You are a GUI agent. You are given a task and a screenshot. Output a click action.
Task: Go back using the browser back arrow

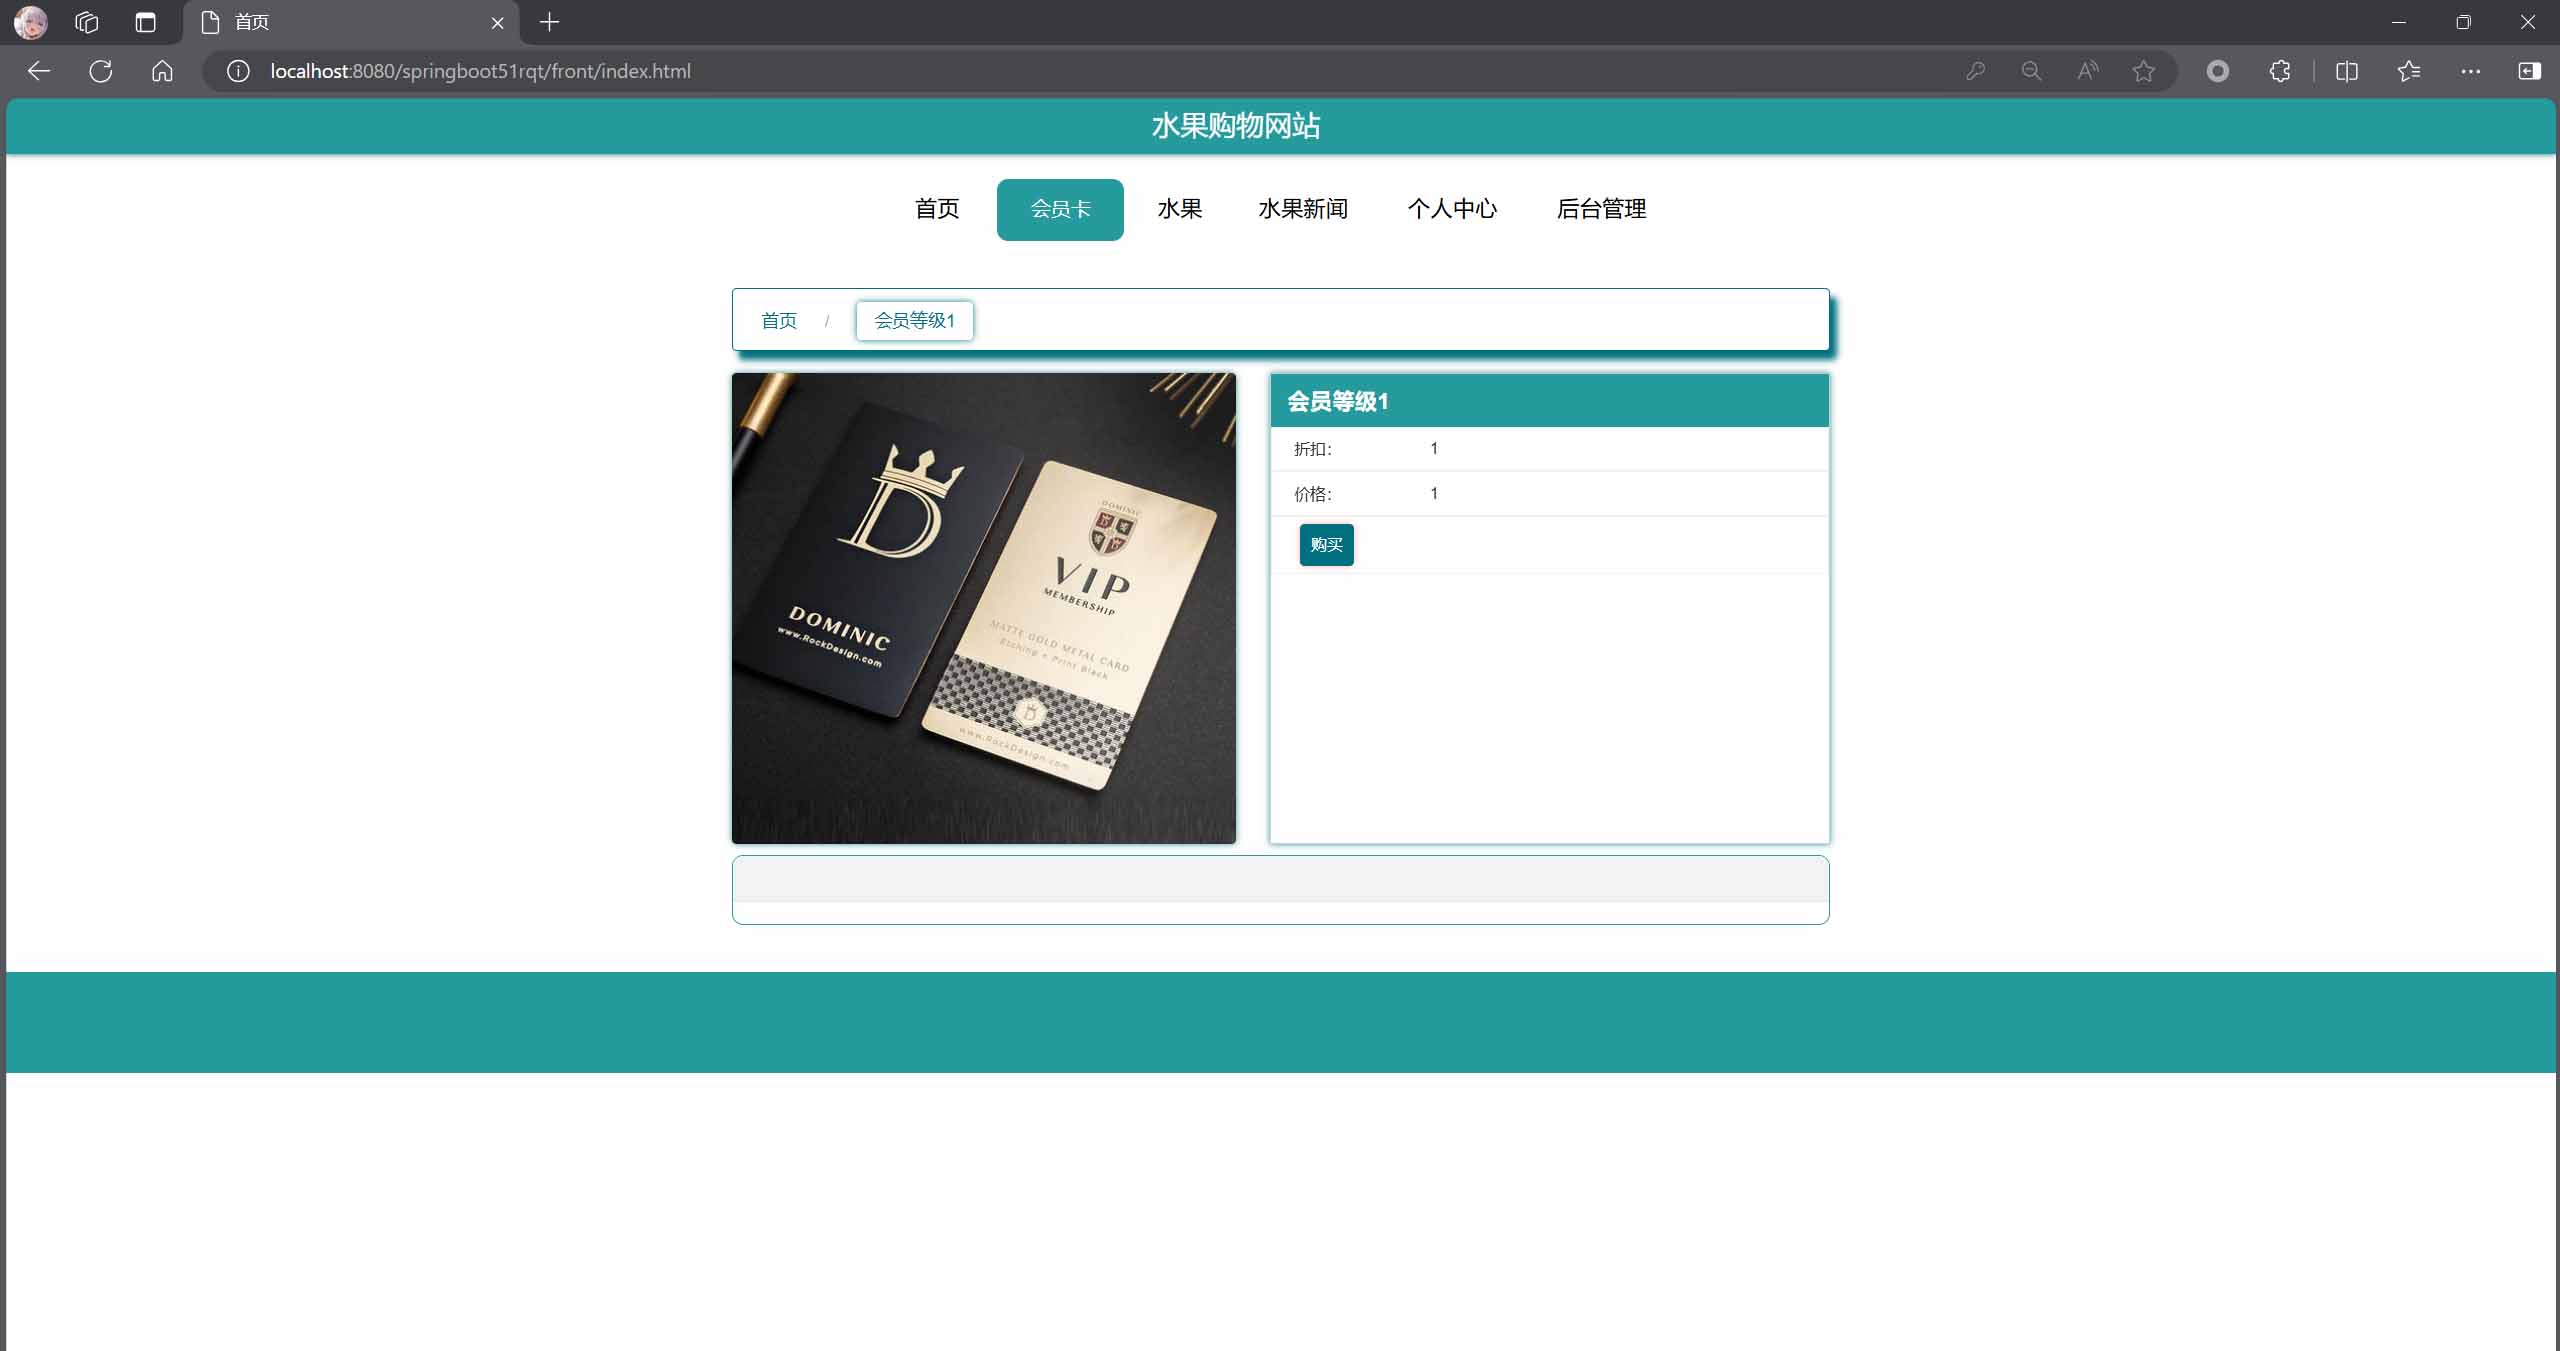pyautogui.click(x=39, y=71)
